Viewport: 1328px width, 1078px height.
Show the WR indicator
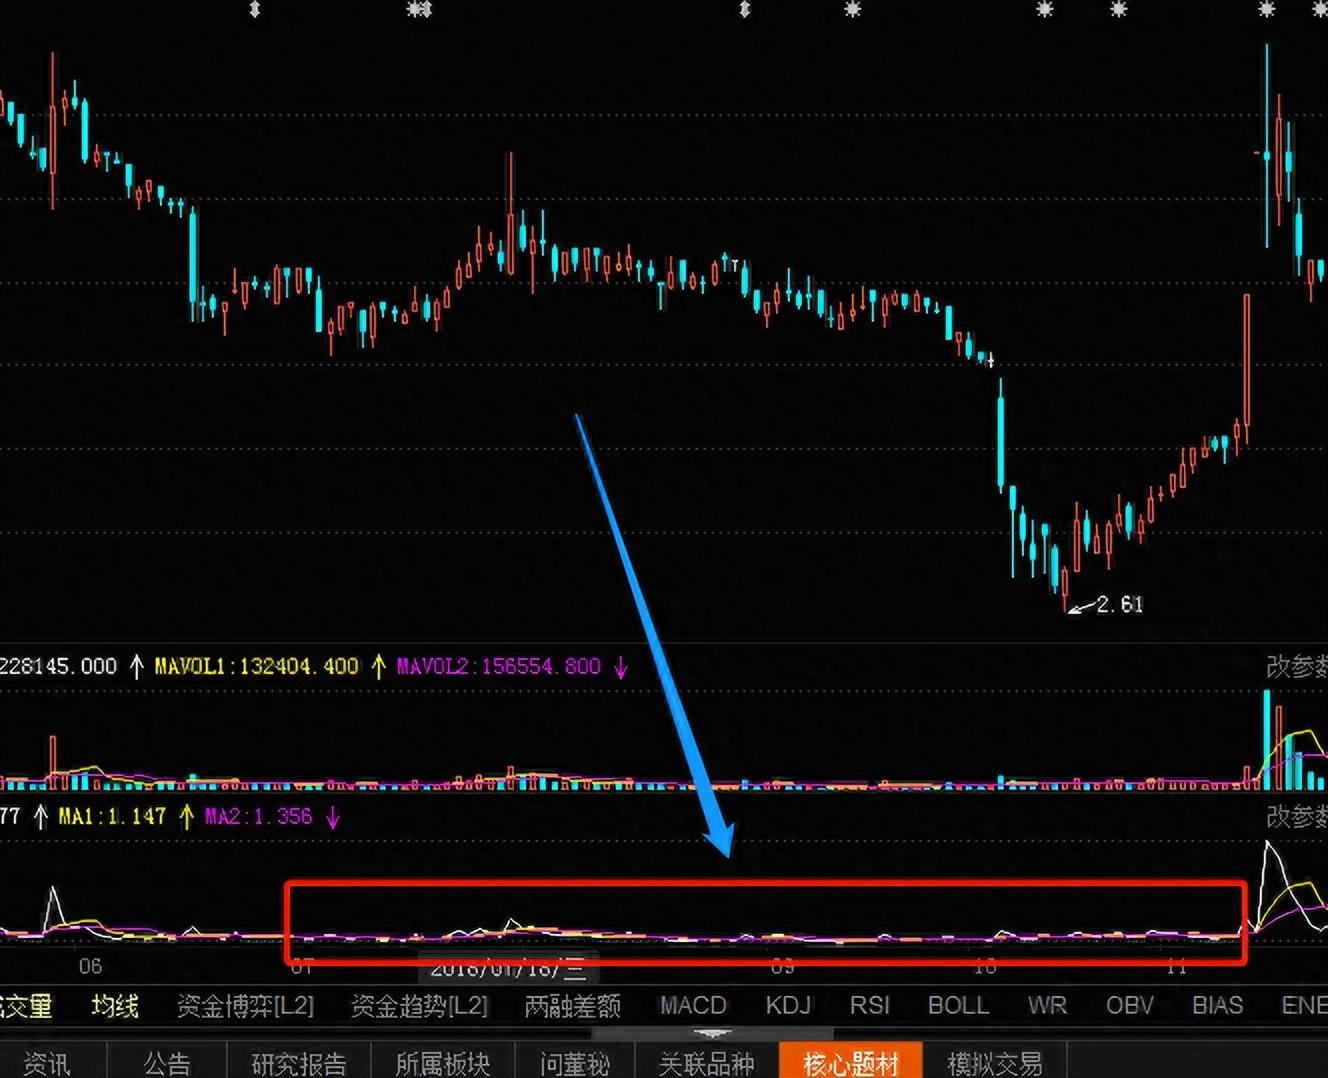pyautogui.click(x=1047, y=1005)
